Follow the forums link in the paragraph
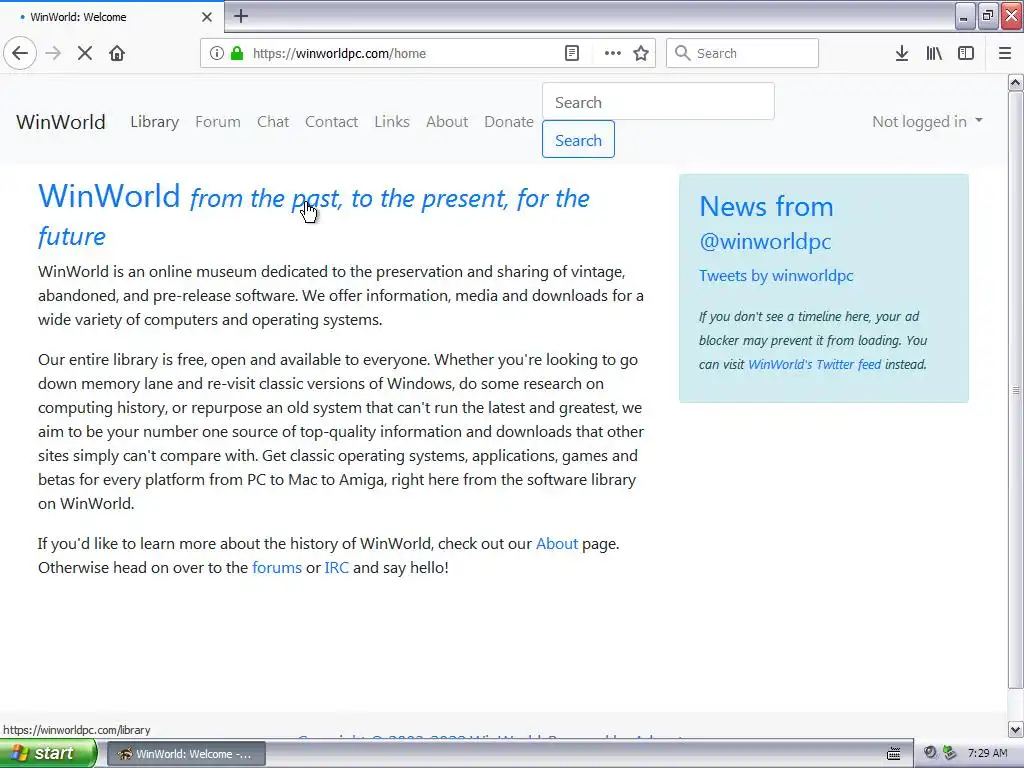This screenshot has width=1024, height=768. tap(277, 568)
